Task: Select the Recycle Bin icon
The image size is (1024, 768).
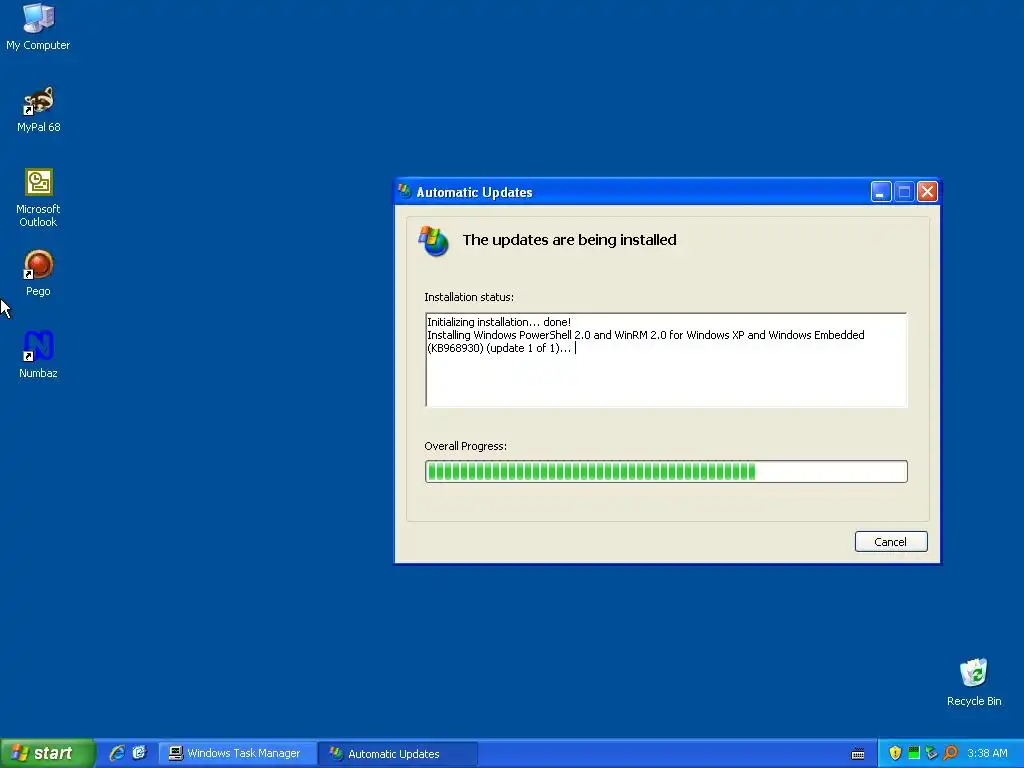Action: pos(974,682)
